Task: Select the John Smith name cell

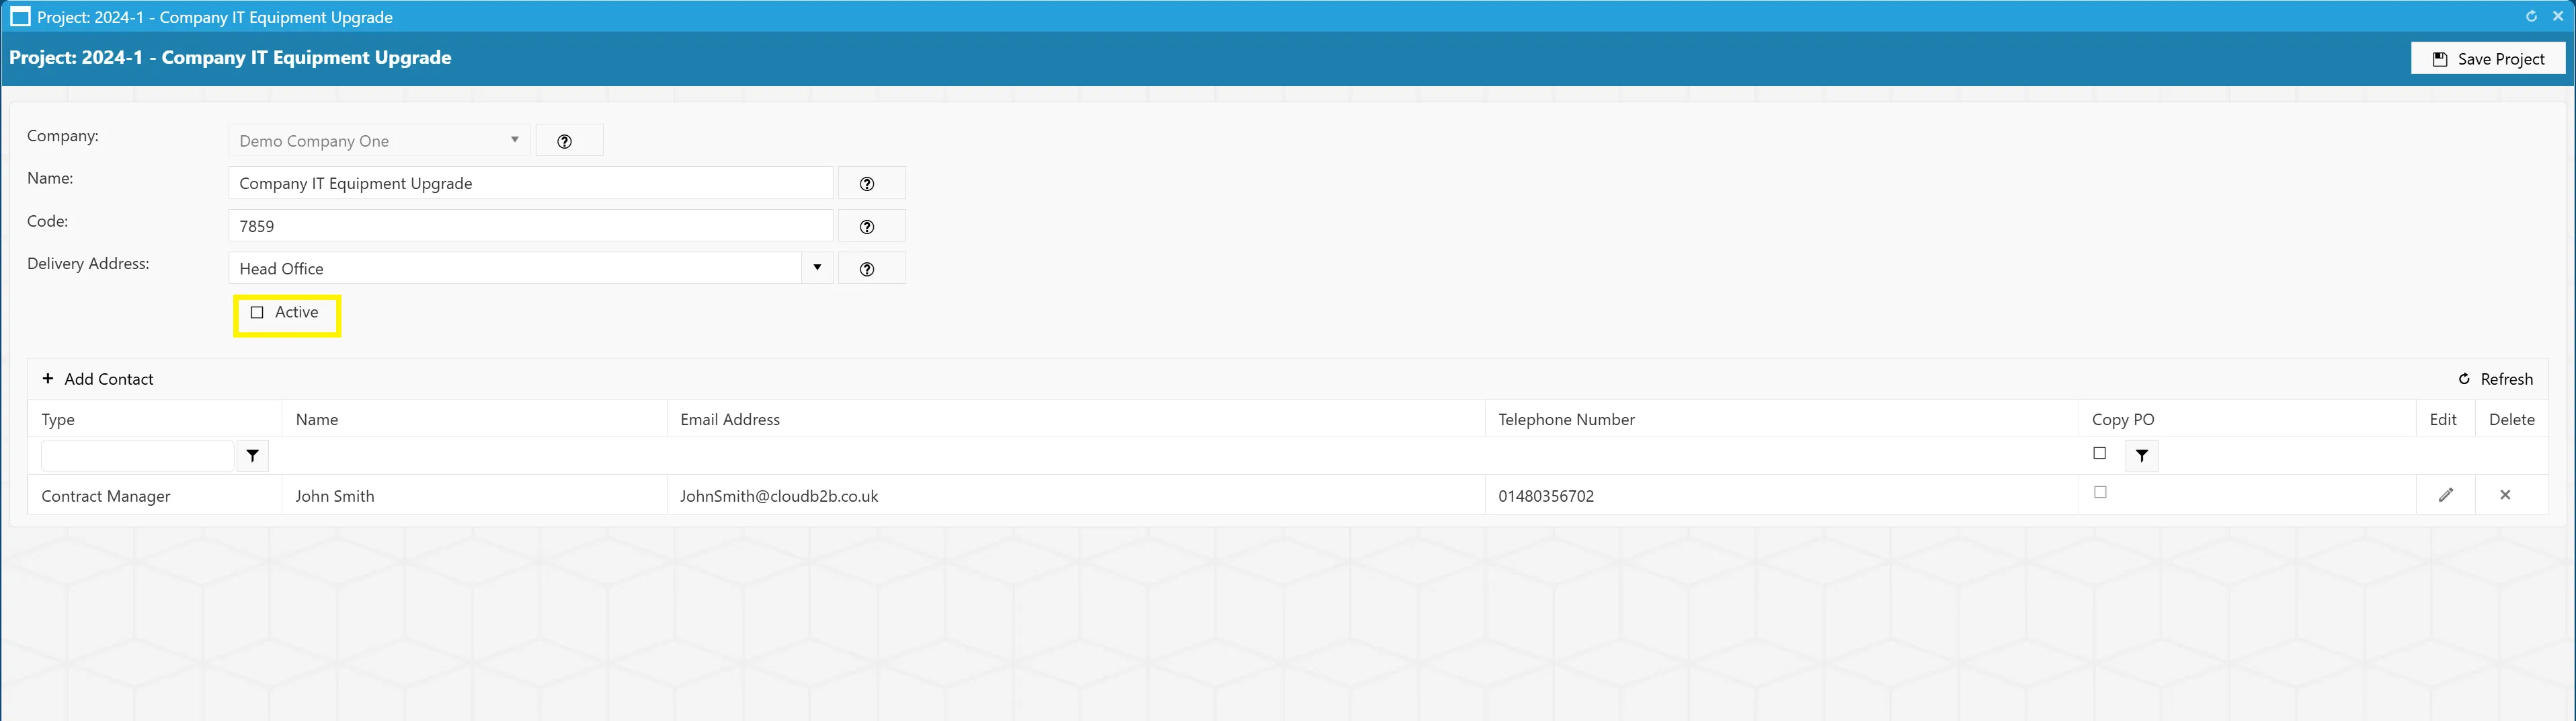Action: 474,495
